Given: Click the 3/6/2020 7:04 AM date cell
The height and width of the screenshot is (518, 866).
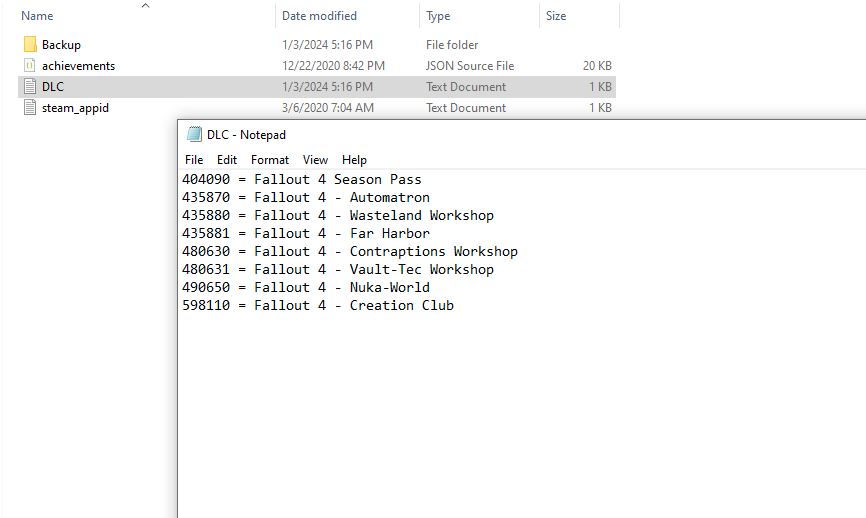Looking at the screenshot, I should point(328,108).
